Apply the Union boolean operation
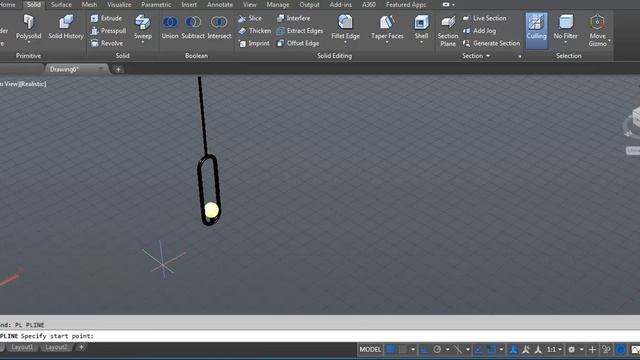Viewport: 640px width, 360px height. point(170,28)
